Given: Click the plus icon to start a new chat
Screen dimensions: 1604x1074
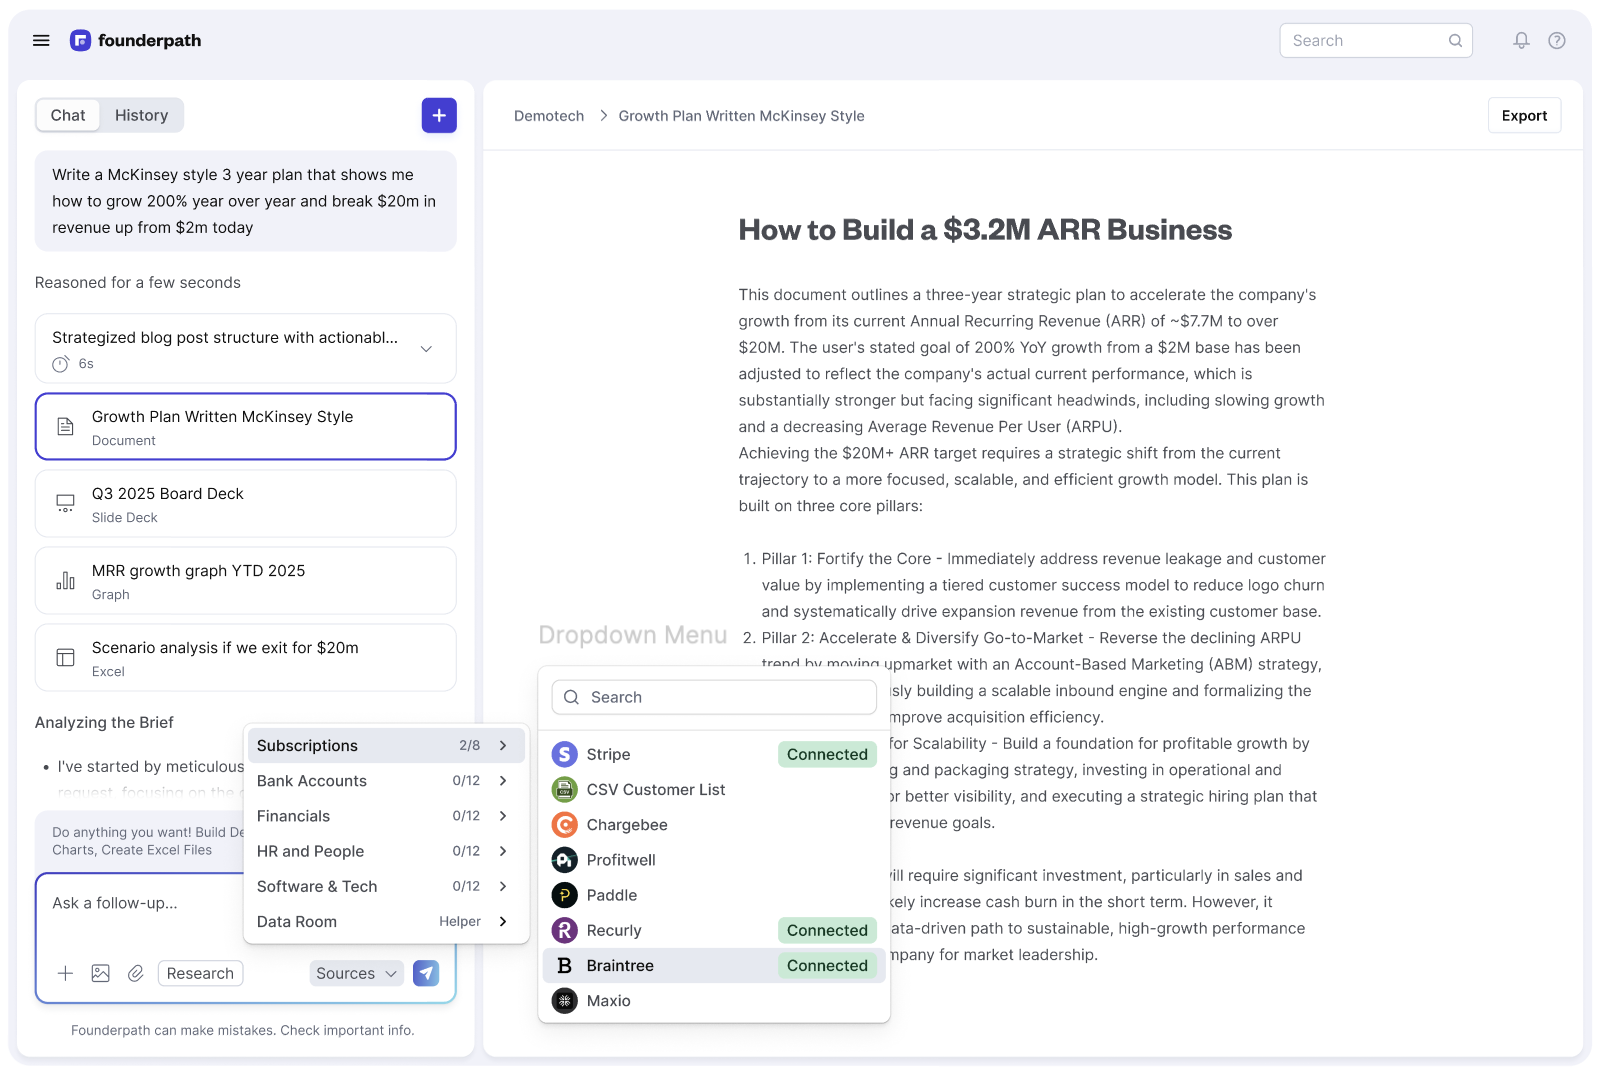Looking at the screenshot, I should (x=439, y=115).
